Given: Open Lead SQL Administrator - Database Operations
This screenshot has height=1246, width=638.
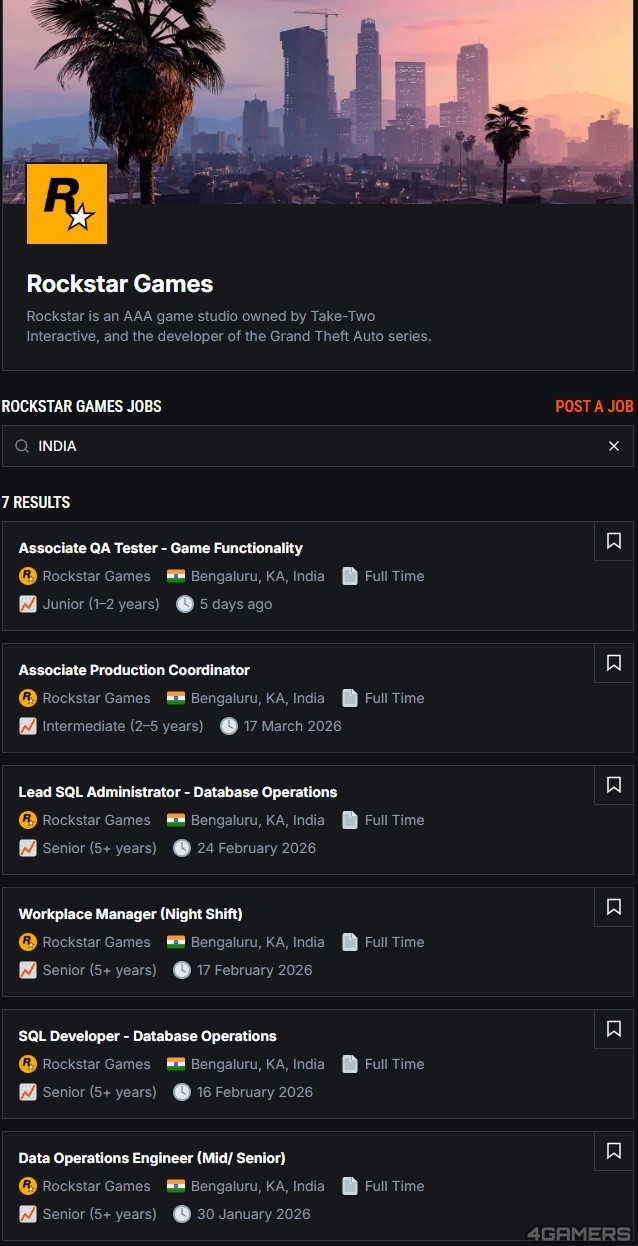Looking at the screenshot, I should [x=177, y=792].
